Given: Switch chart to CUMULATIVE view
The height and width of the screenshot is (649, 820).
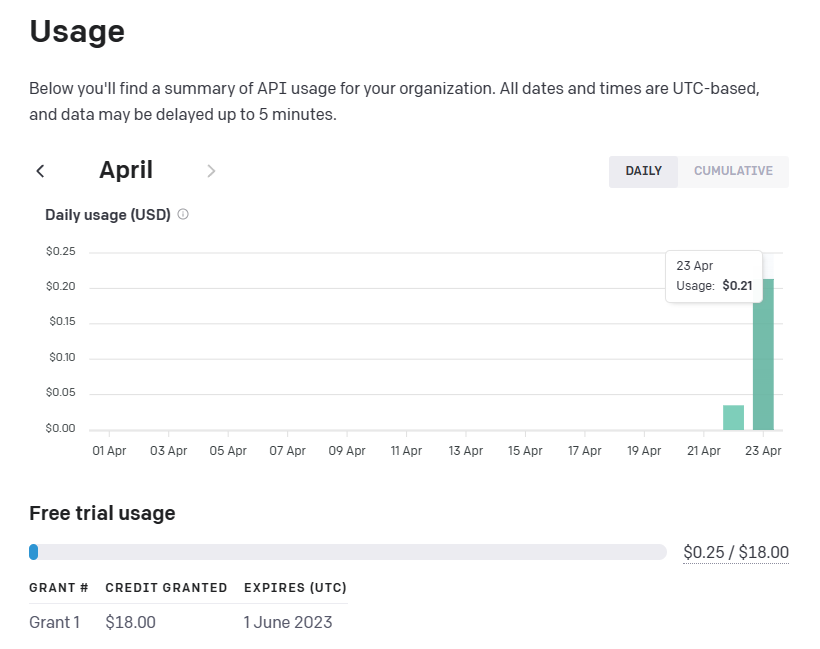Looking at the screenshot, I should coord(733,171).
